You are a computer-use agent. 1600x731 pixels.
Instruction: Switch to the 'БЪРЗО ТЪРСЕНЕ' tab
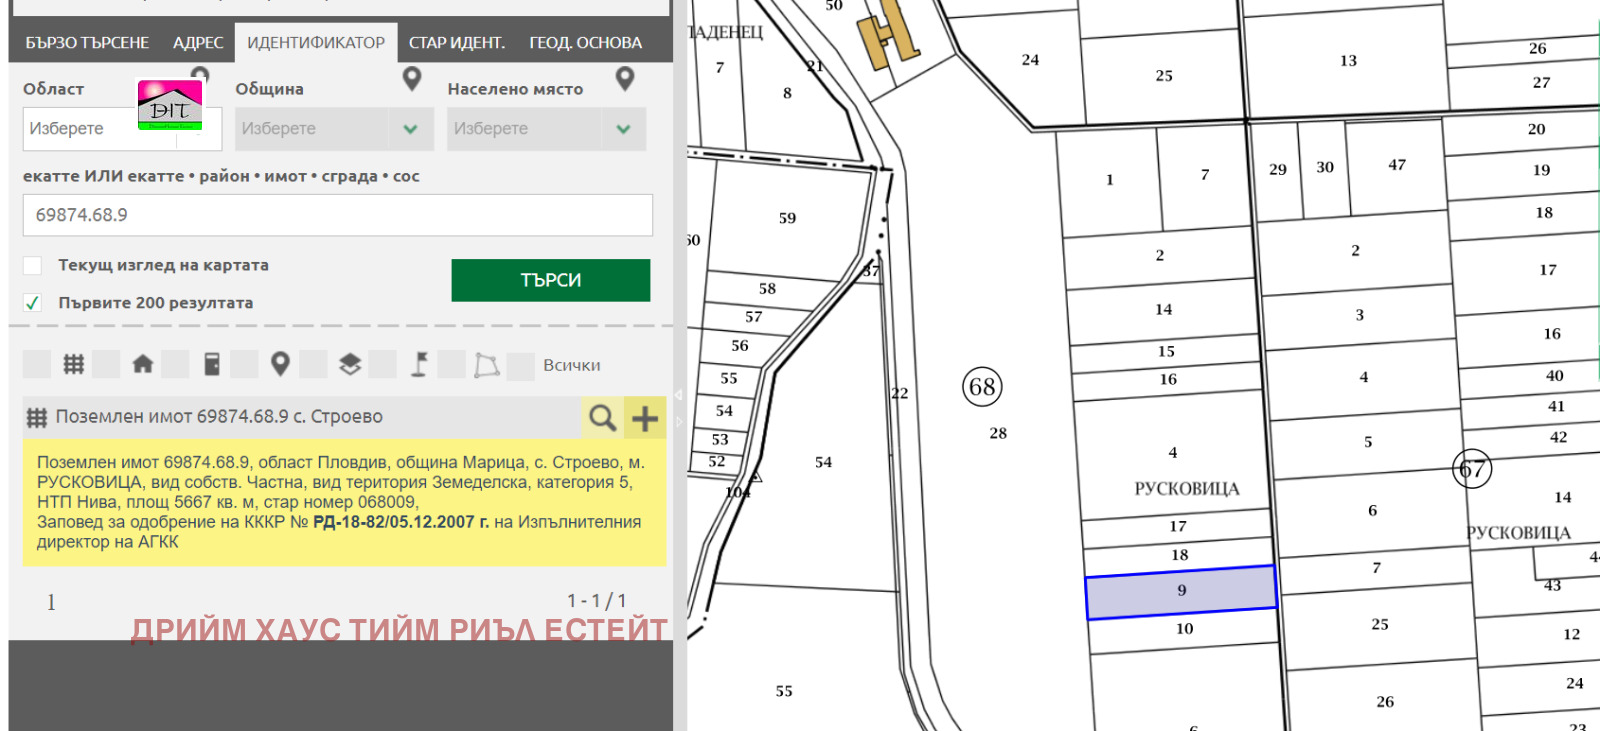87,43
